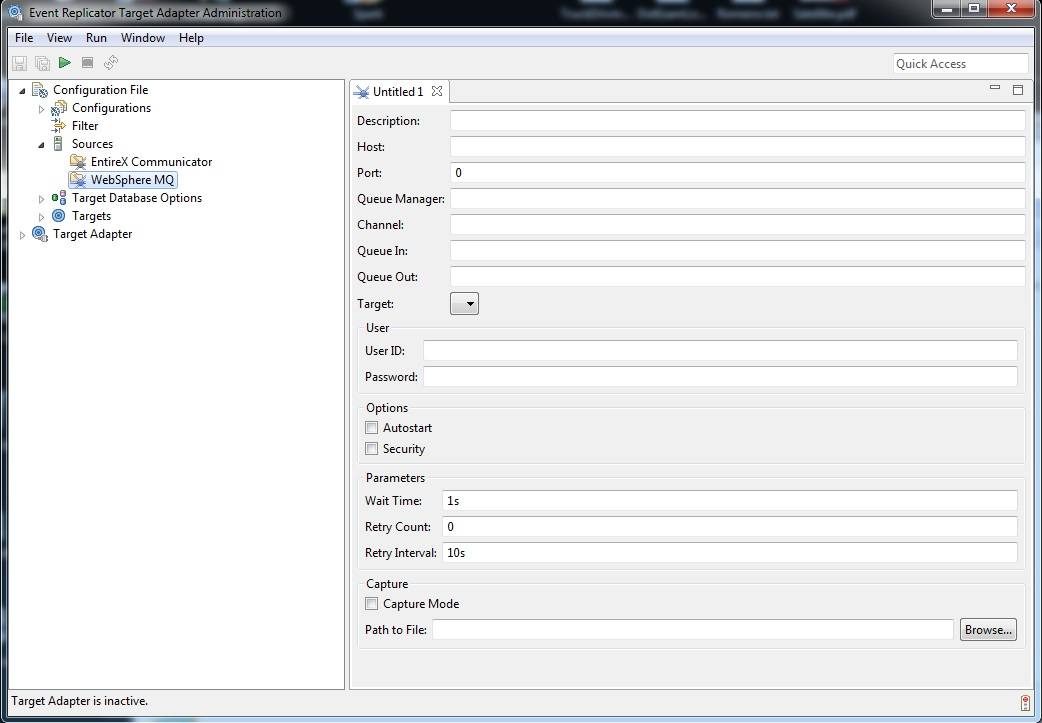Click the Queue Manager input field

click(737, 199)
